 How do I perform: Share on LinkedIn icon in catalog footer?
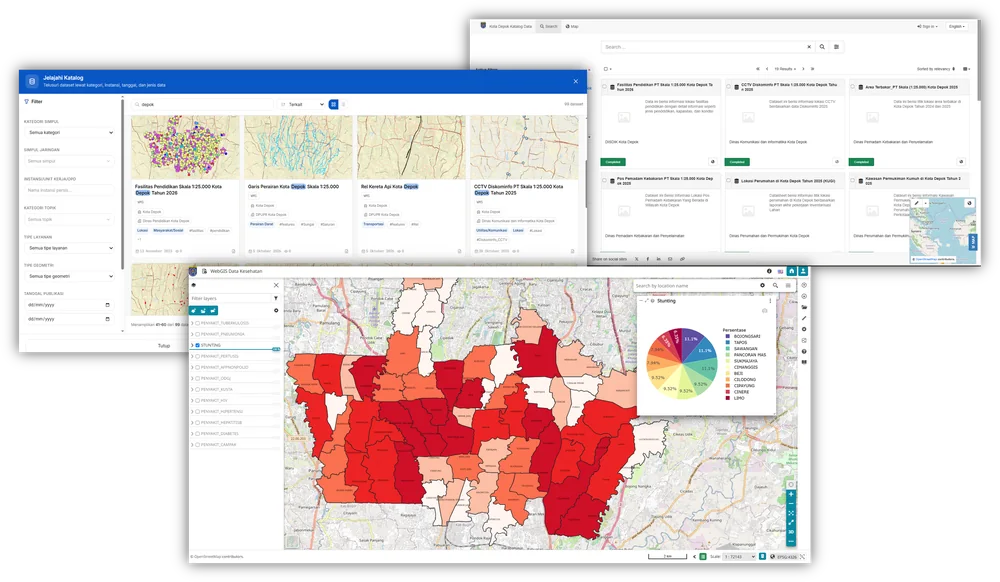(x=658, y=259)
